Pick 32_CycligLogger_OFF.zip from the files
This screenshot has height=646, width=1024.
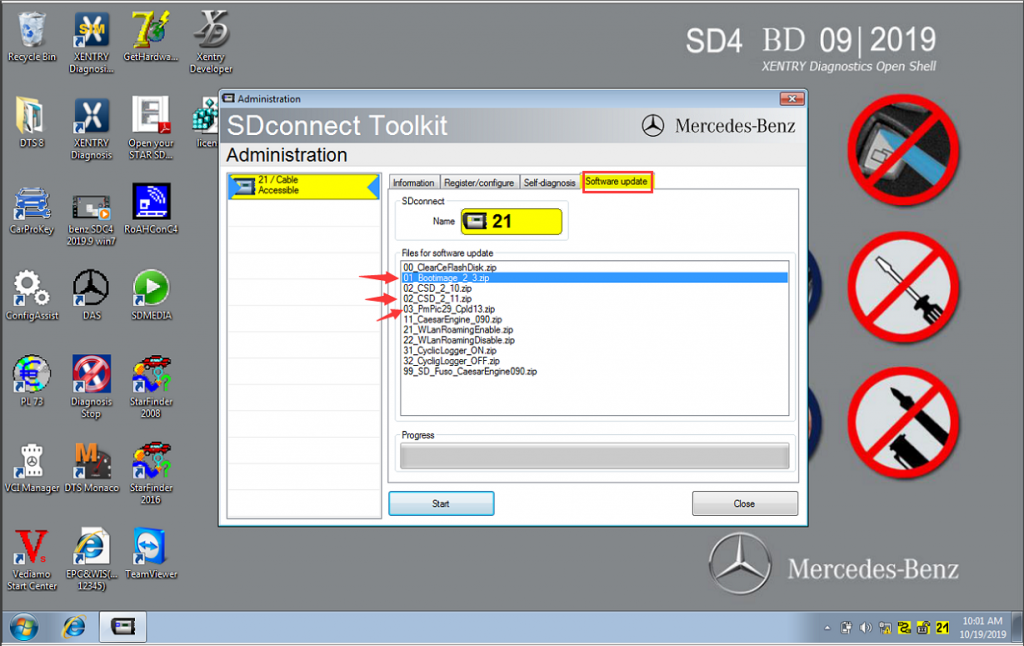click(594, 361)
